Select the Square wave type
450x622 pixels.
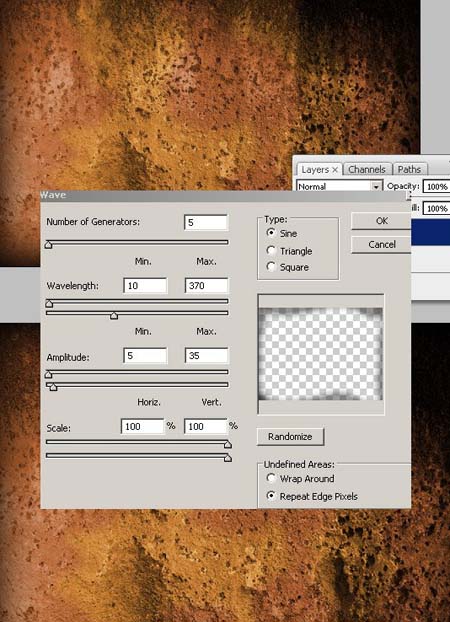[271, 267]
